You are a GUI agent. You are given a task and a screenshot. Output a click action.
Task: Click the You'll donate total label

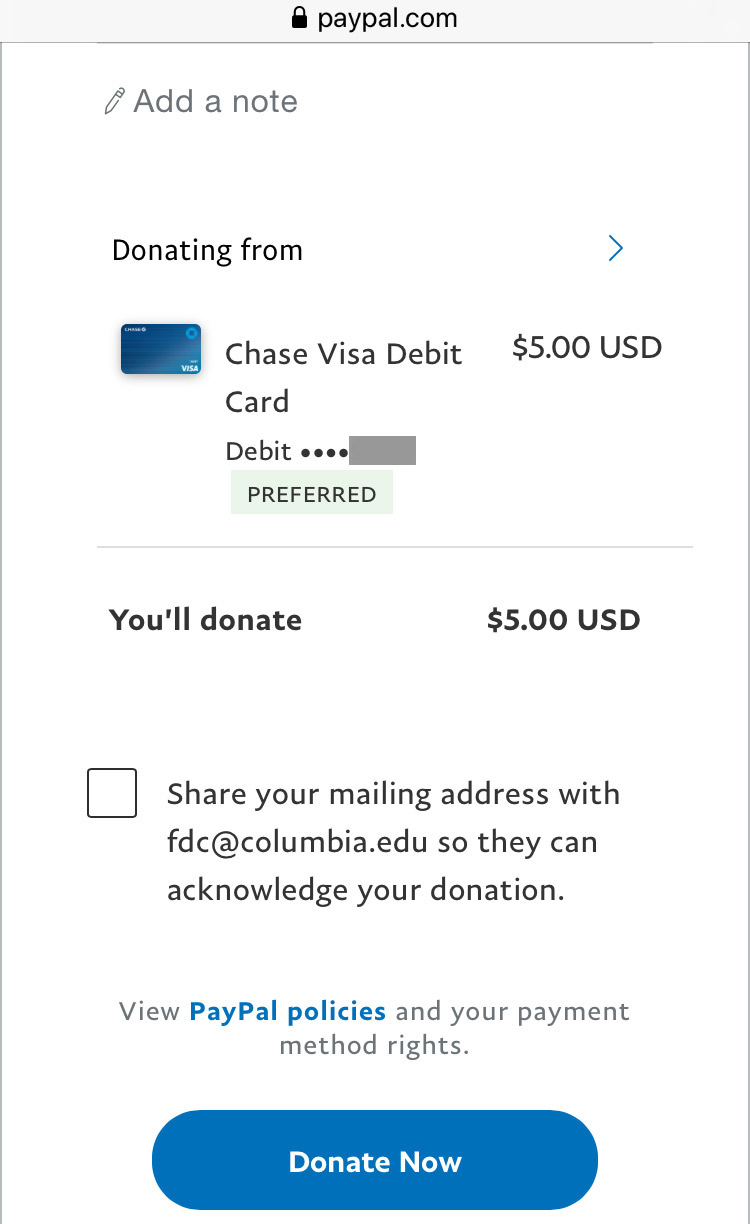click(x=206, y=619)
